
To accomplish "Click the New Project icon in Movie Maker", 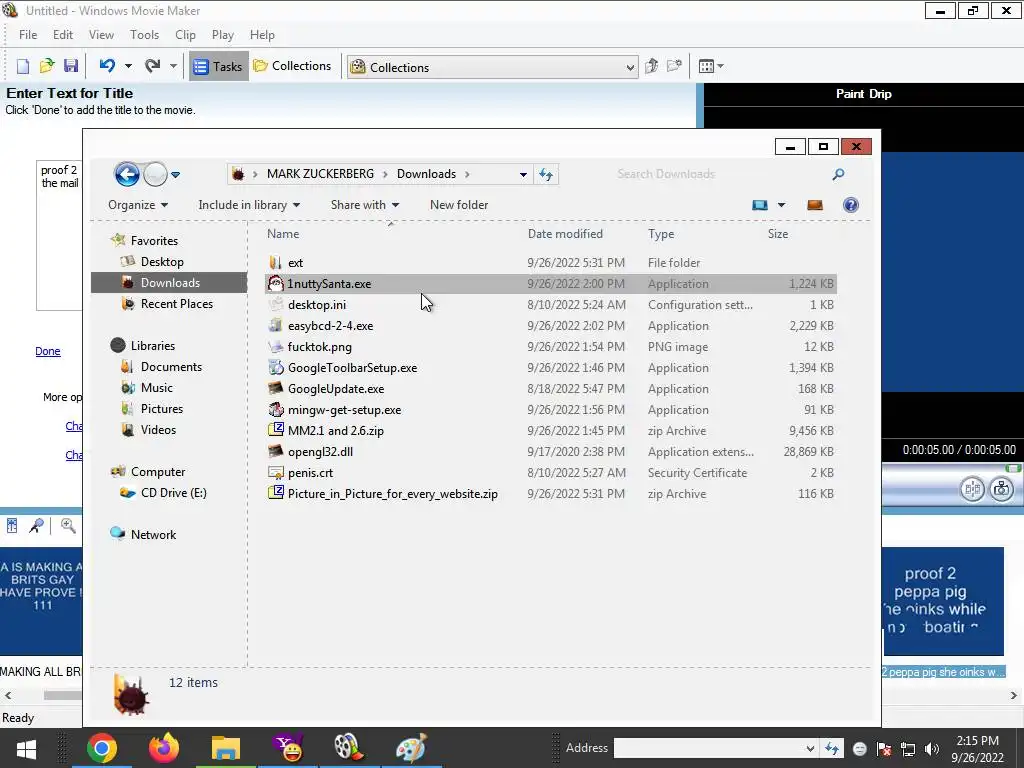I will coord(23,66).
